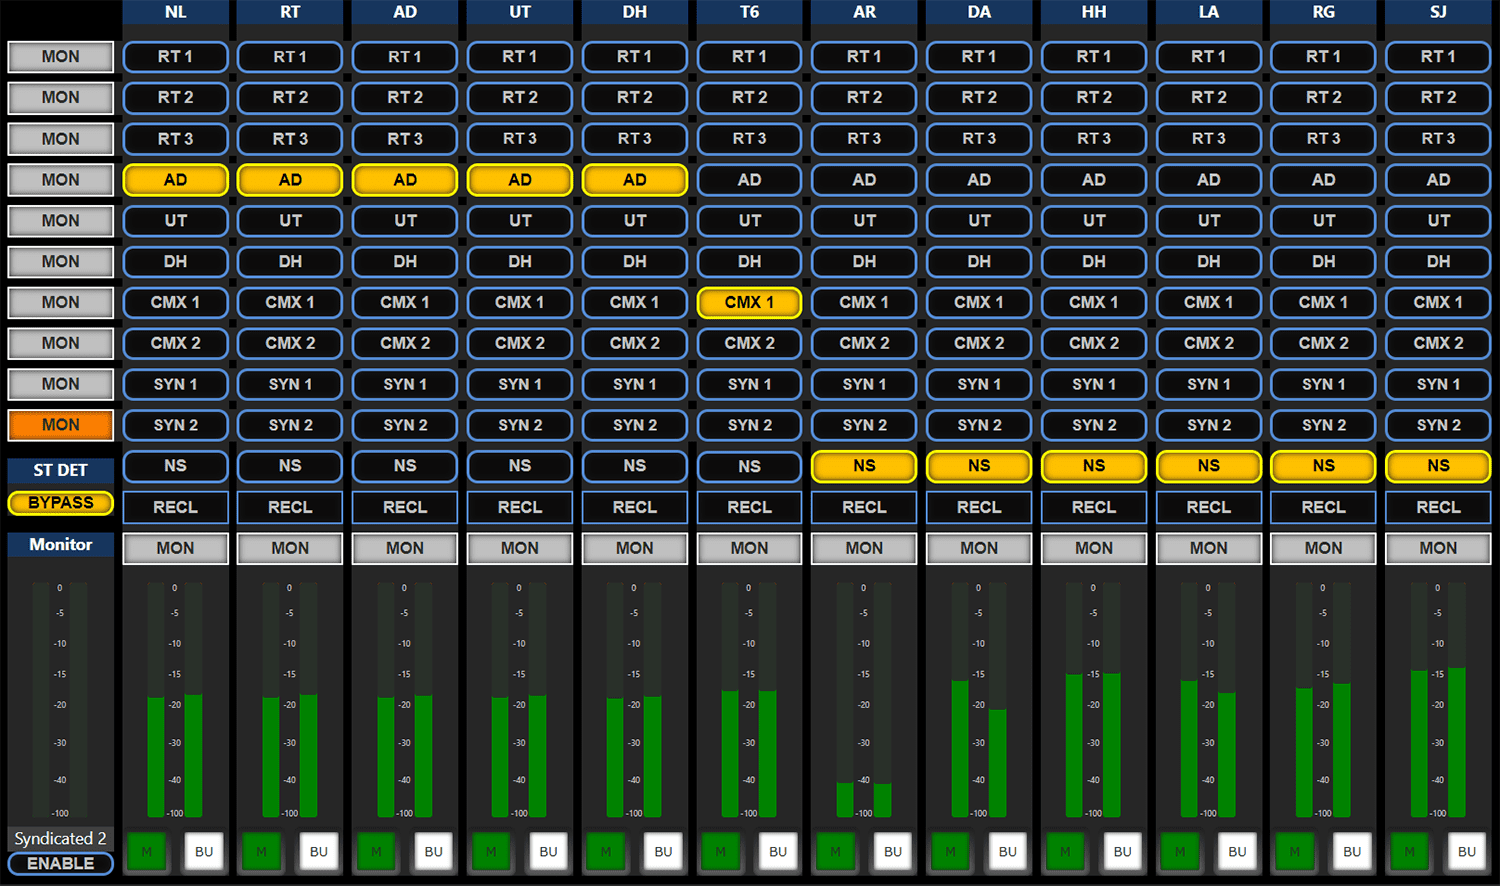Choose RT 1 in the SJ column

pos(1438,57)
